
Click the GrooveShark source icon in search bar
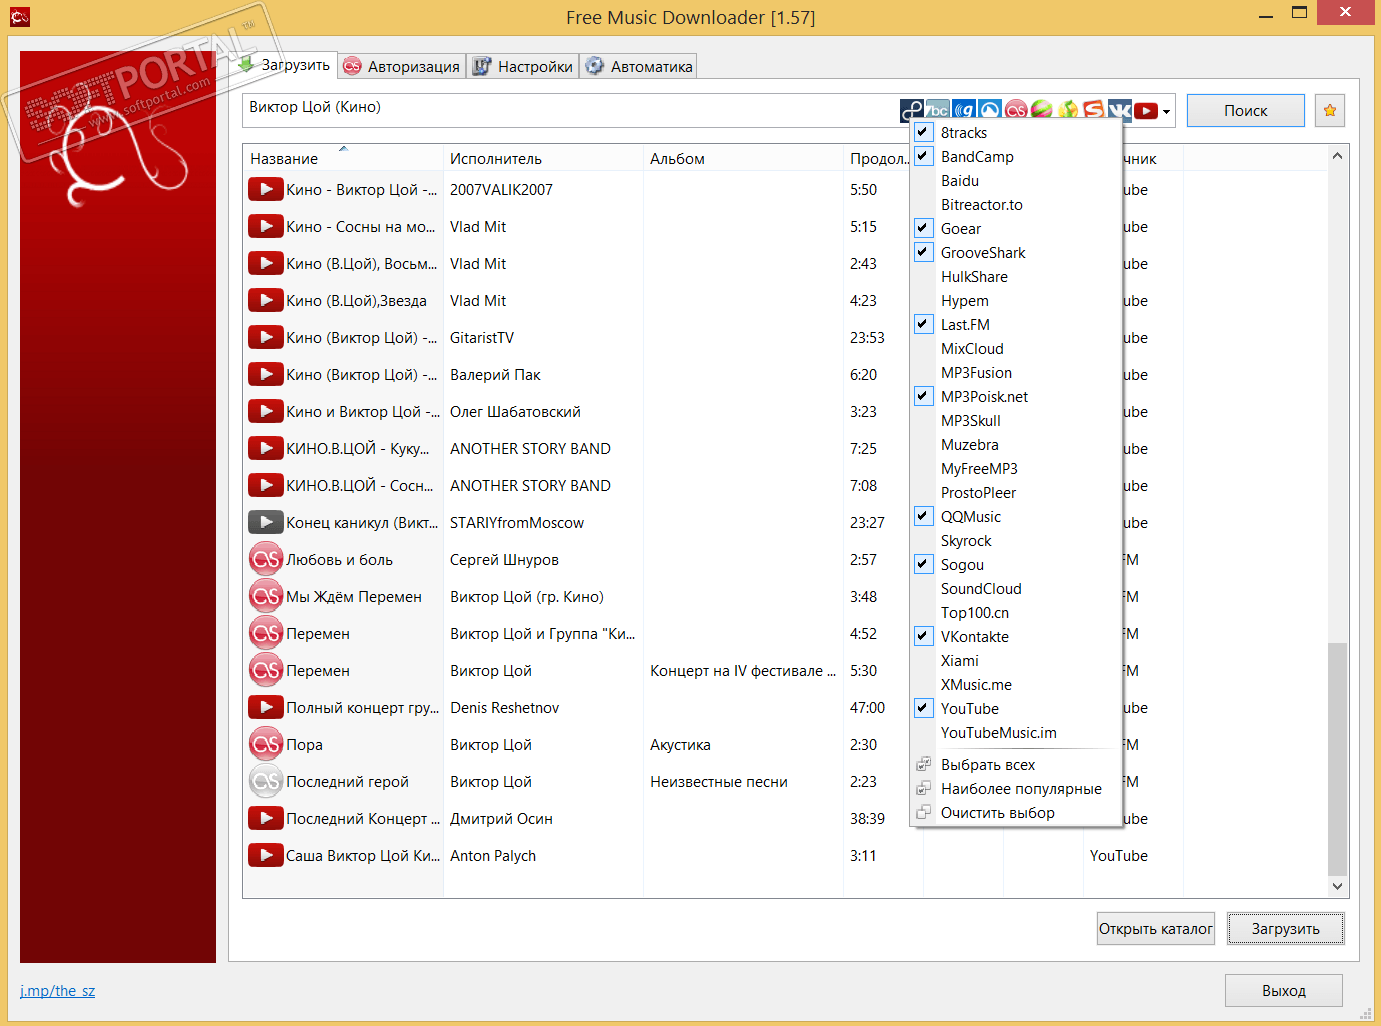point(990,111)
